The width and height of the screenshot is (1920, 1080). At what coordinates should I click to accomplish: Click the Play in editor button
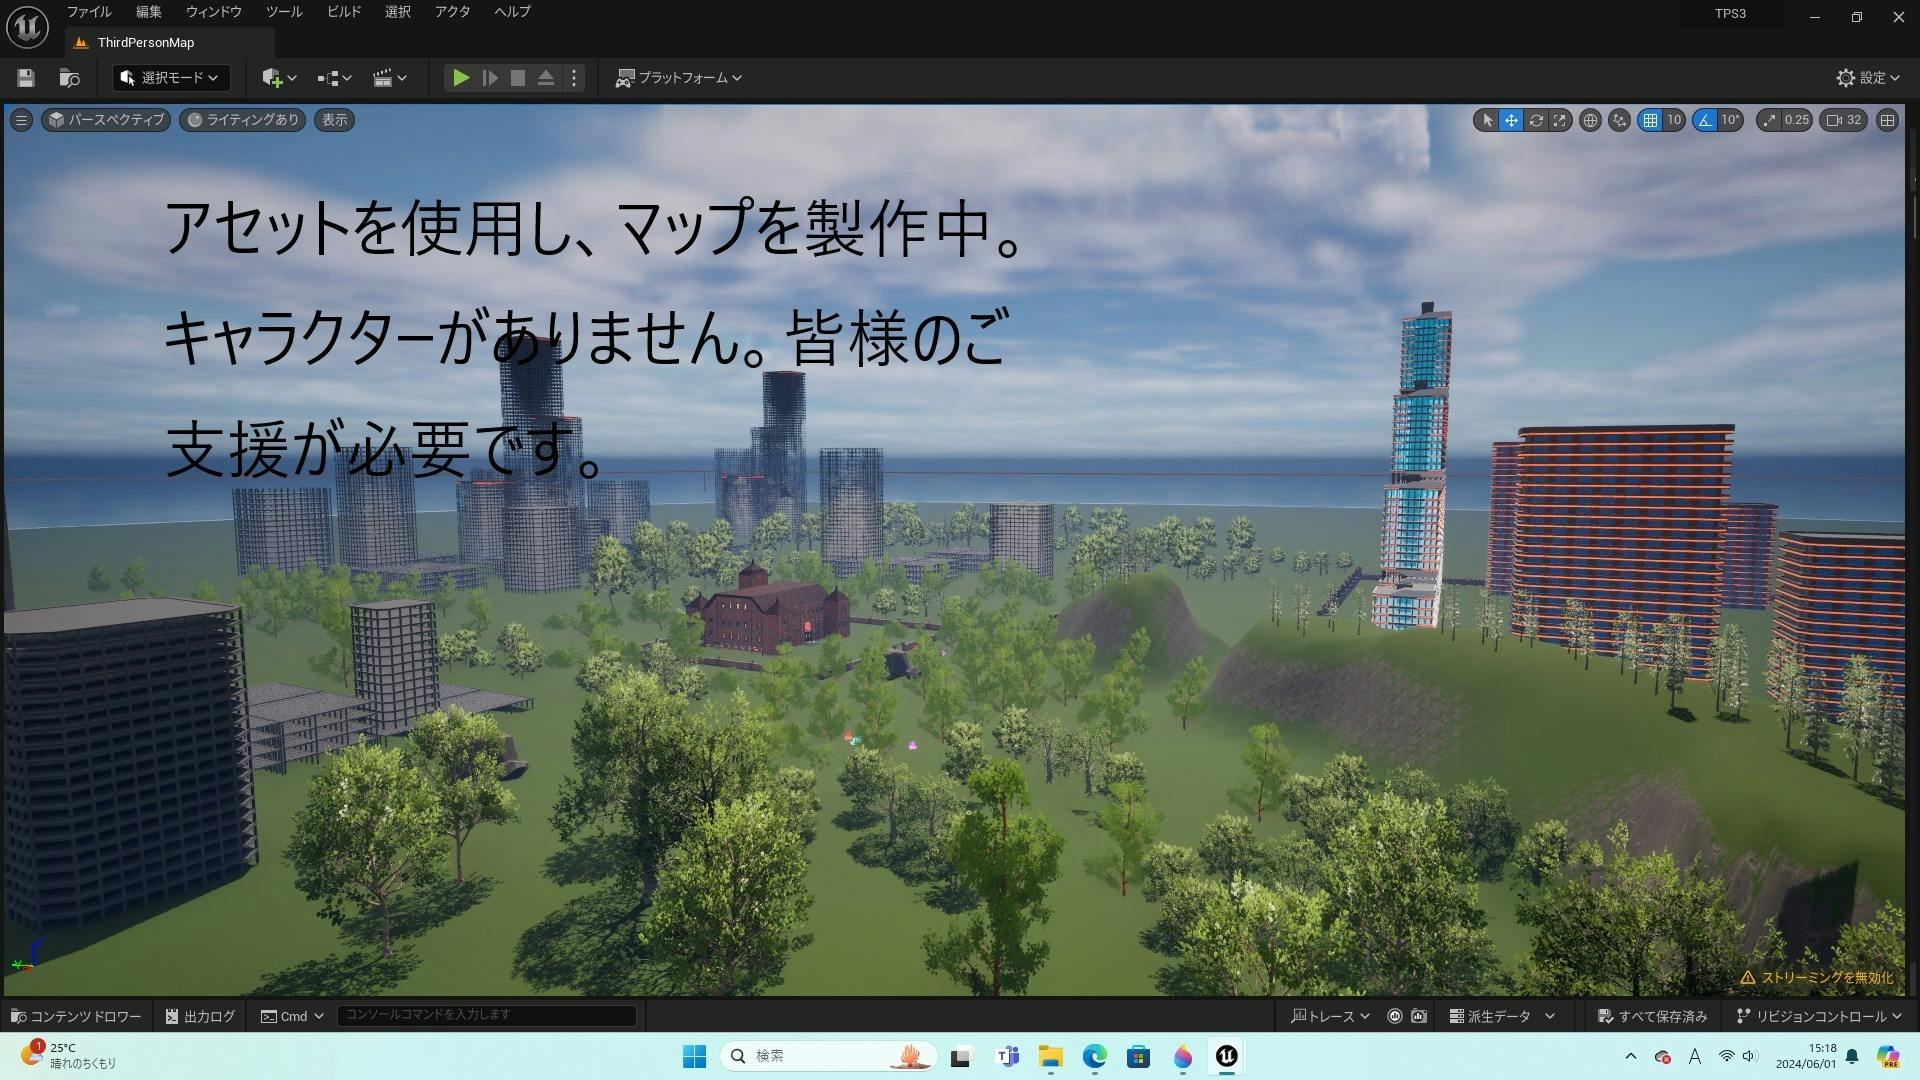pos(460,78)
